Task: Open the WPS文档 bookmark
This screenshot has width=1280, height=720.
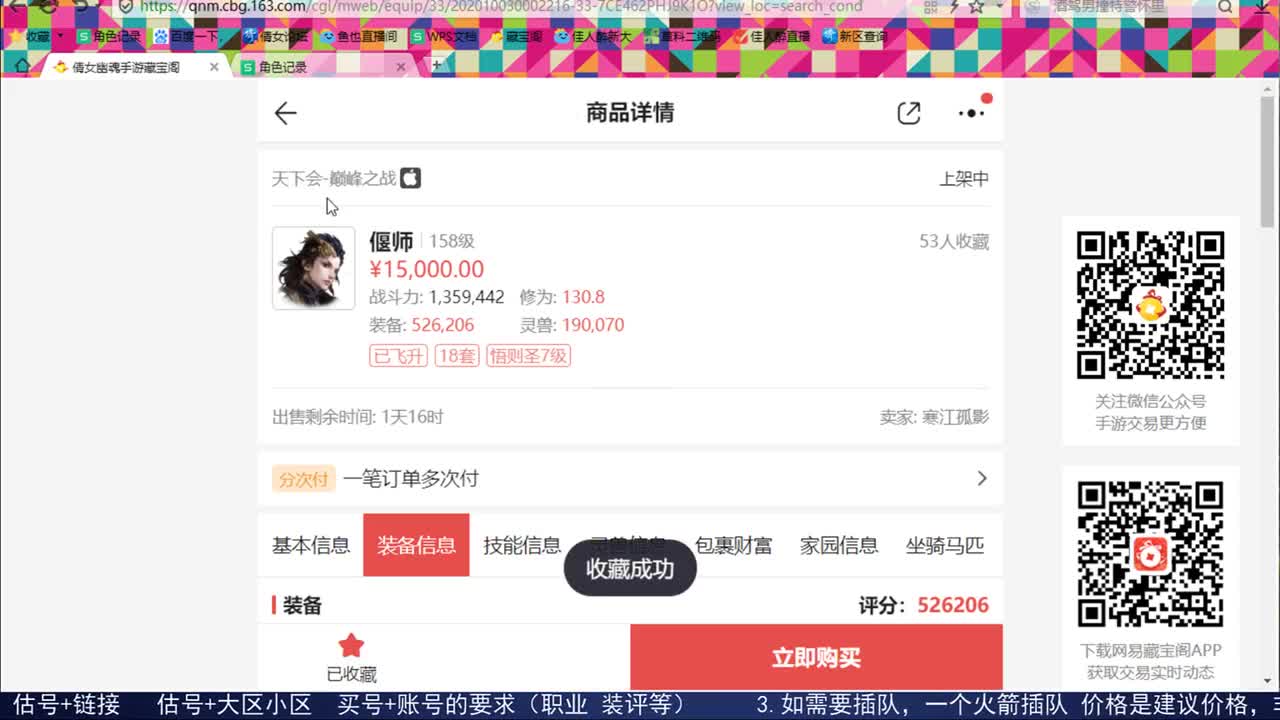Action: click(x=444, y=37)
